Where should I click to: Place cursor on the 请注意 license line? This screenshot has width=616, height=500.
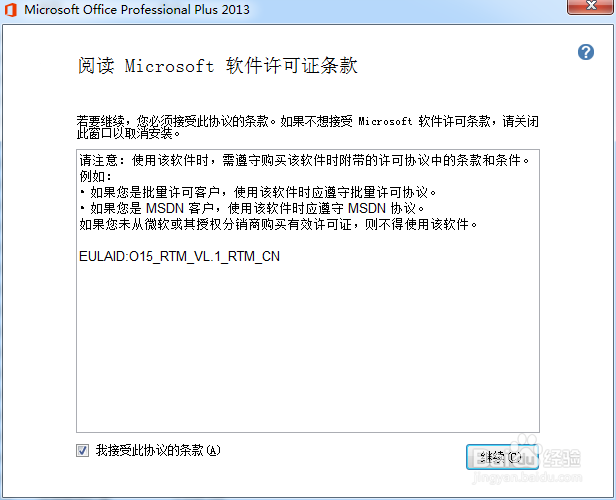pos(305,160)
